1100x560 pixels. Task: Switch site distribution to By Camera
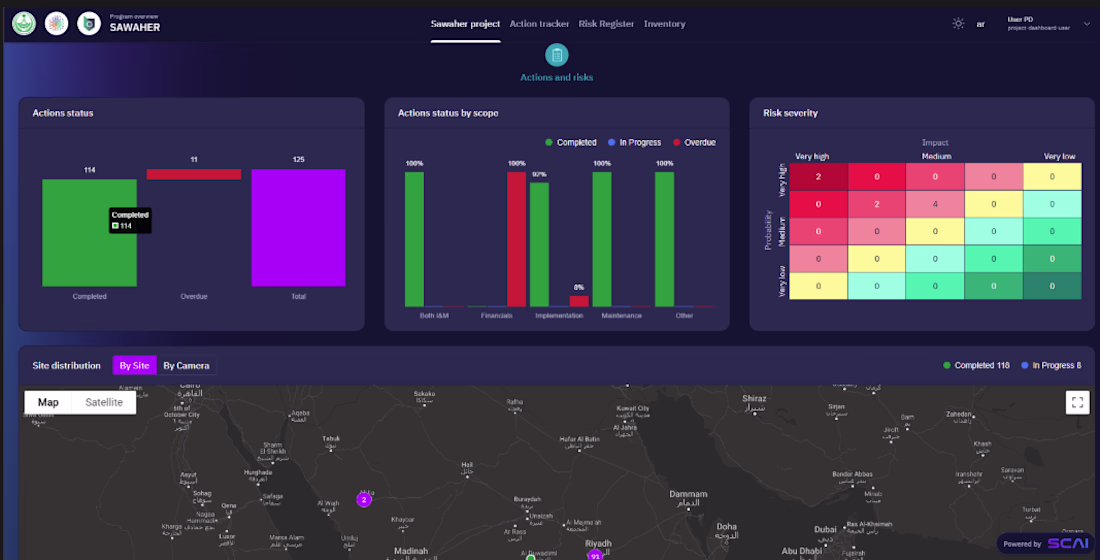[x=186, y=366]
